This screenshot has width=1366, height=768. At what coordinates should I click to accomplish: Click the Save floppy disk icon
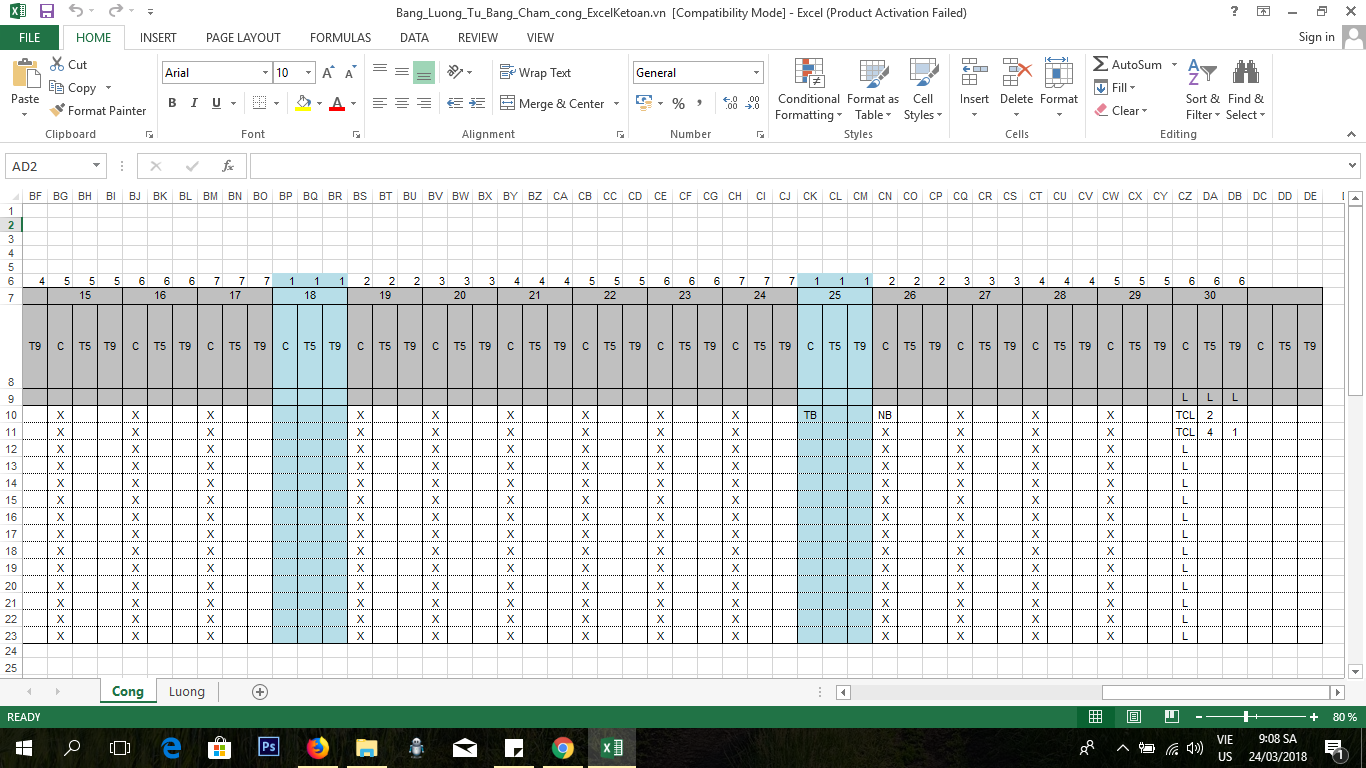46,12
